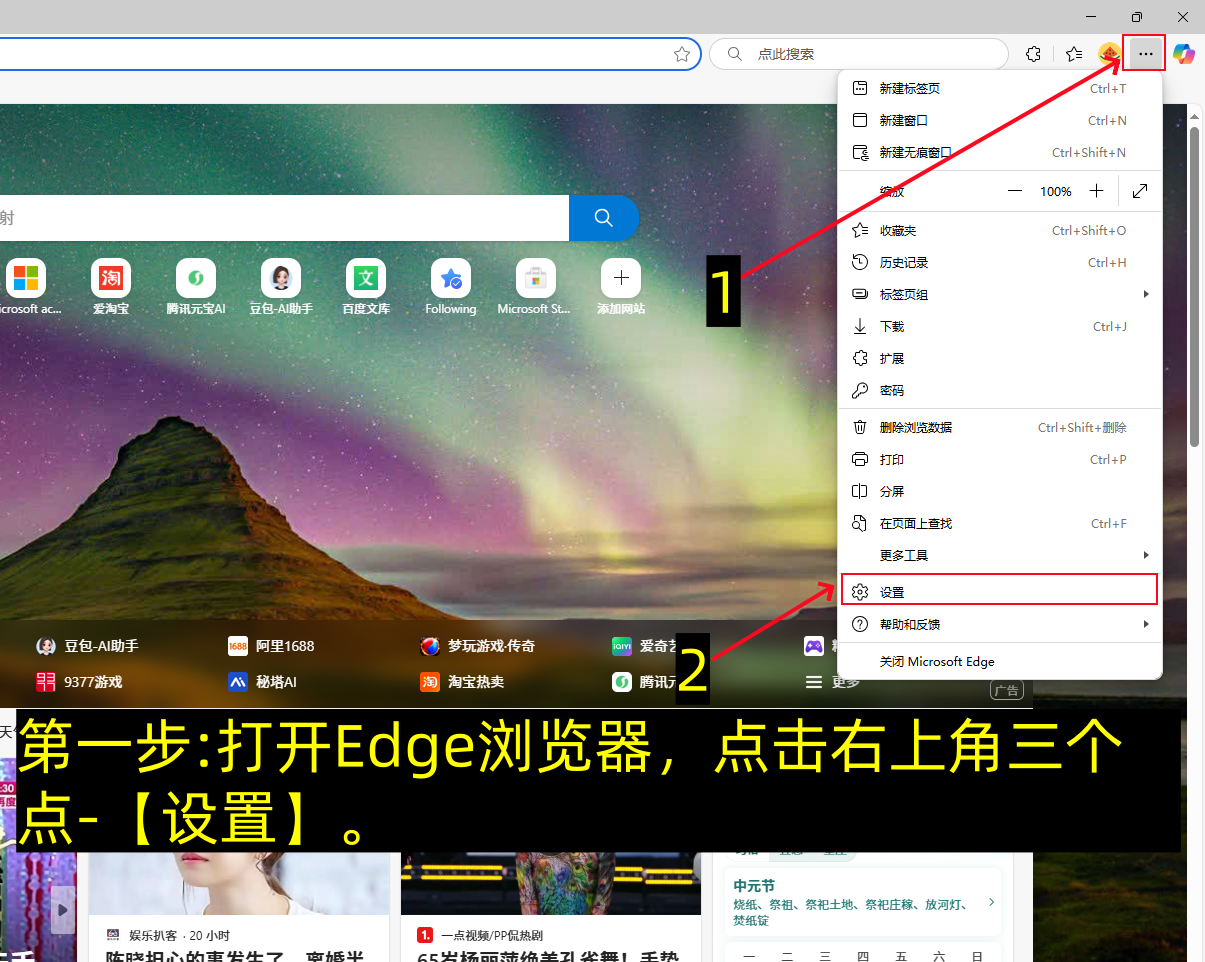Open Copilot from the toolbar icon
The image size is (1205, 962).
point(1183,54)
